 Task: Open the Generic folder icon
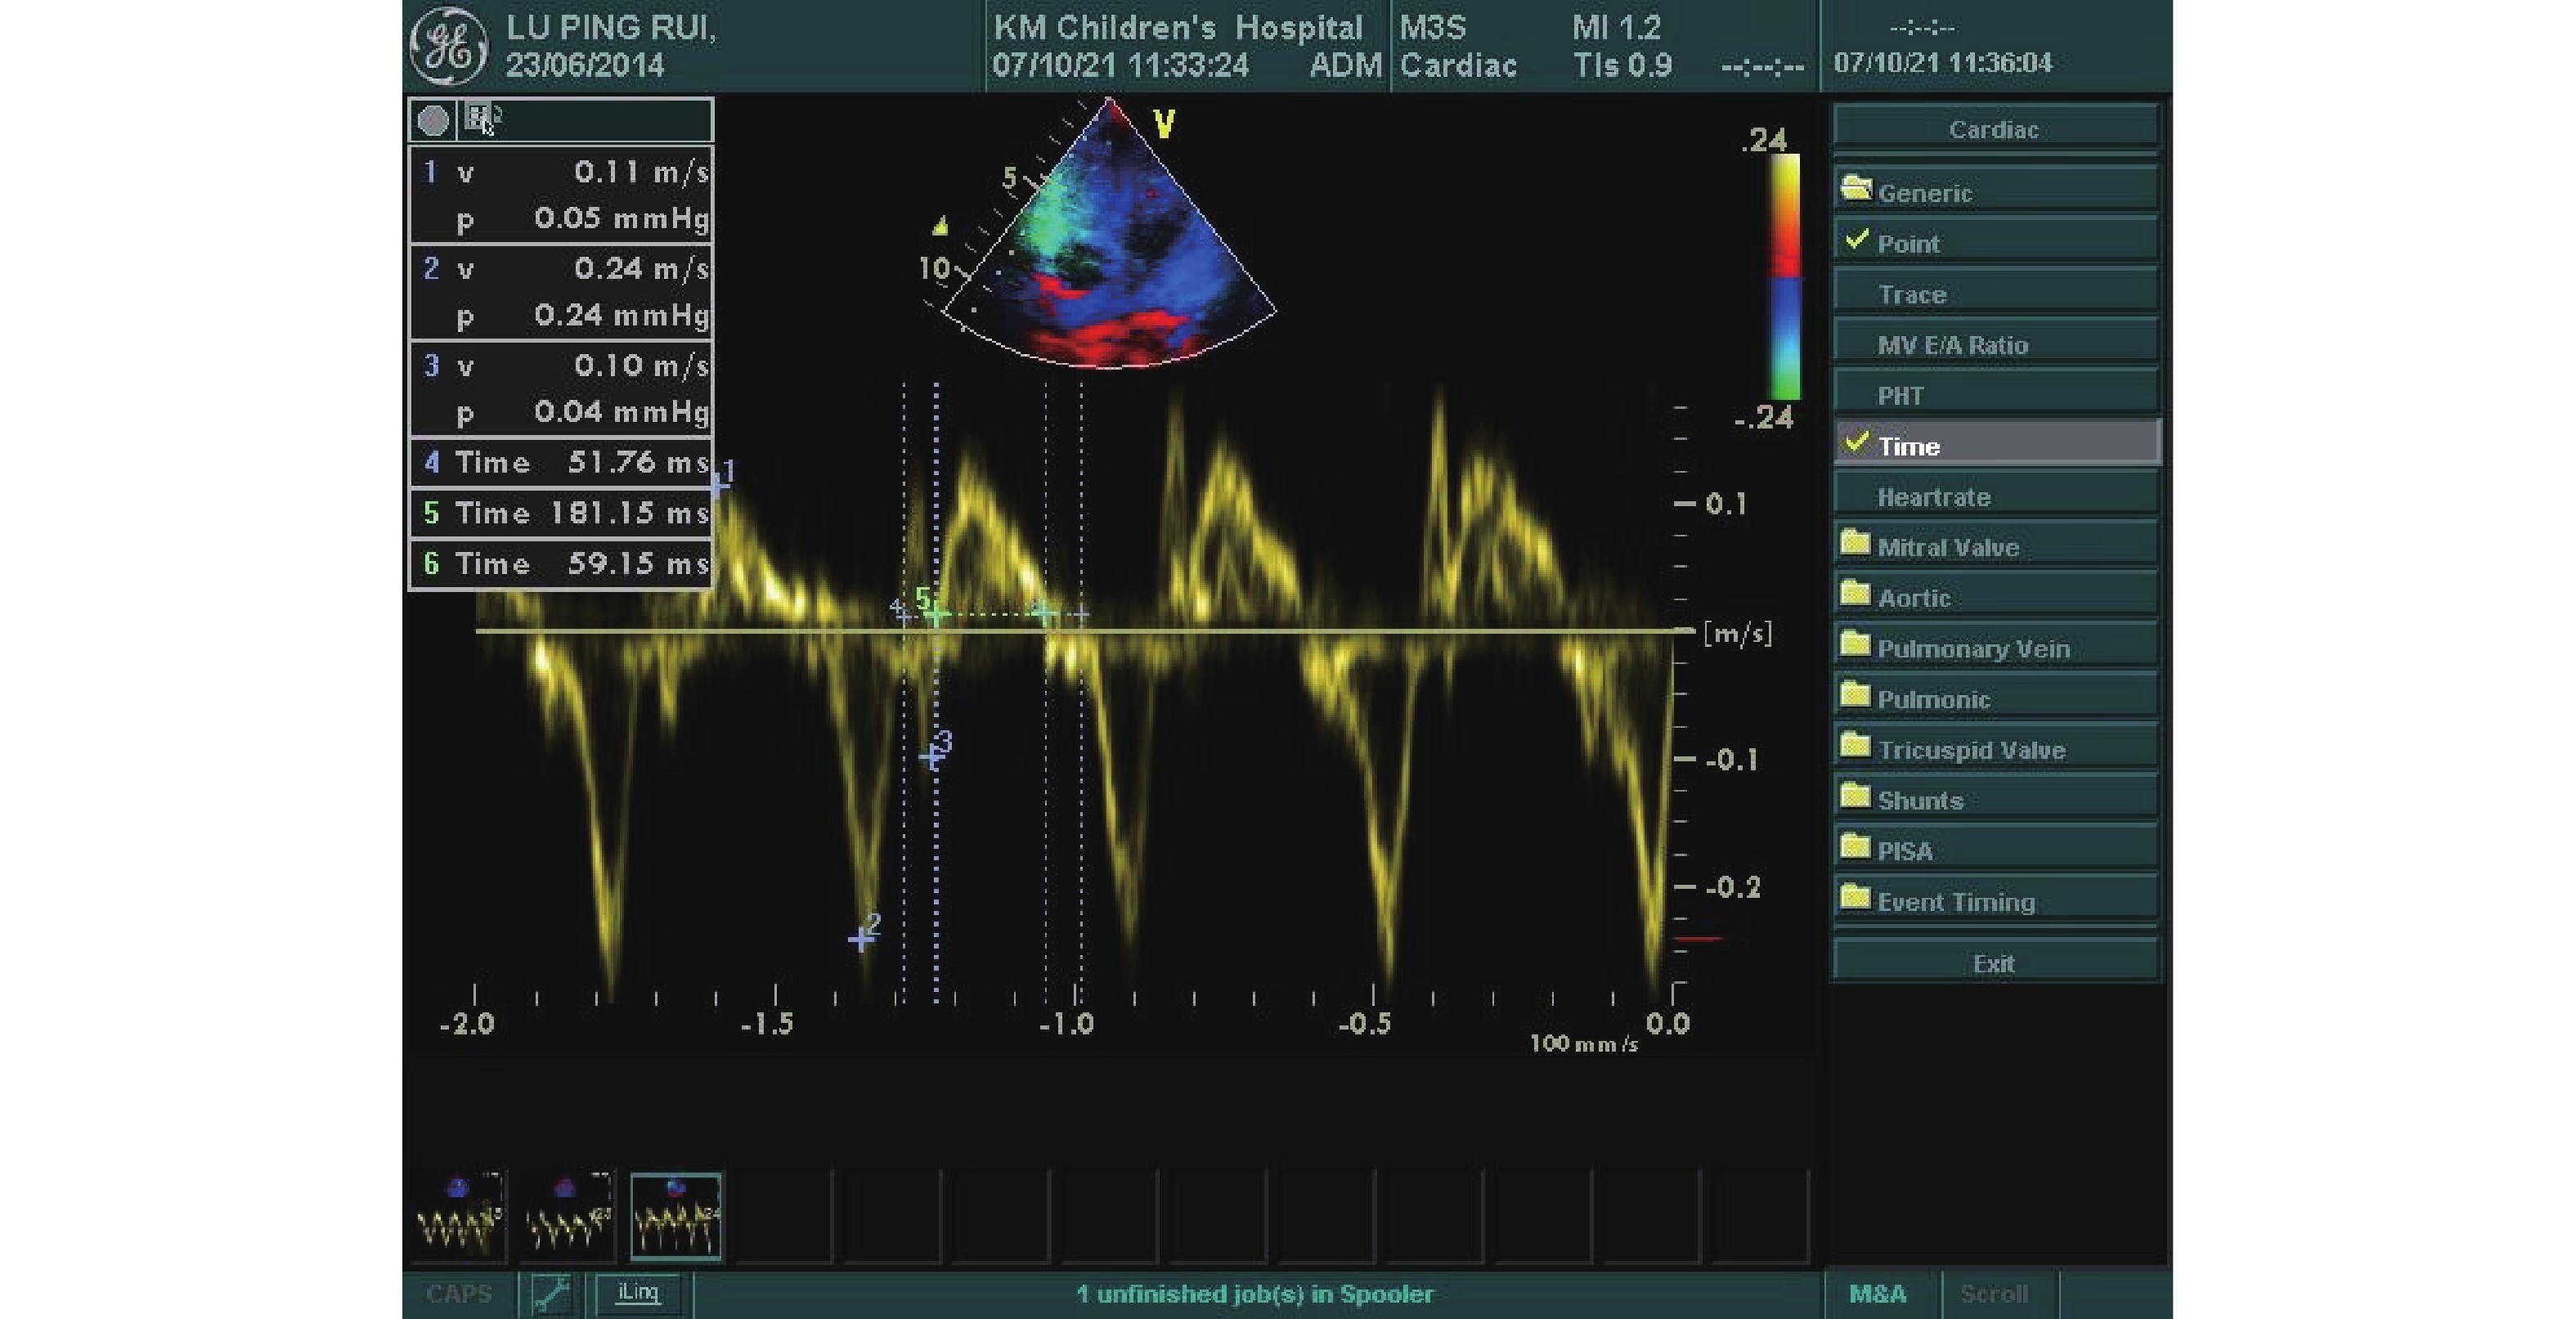tap(1857, 189)
